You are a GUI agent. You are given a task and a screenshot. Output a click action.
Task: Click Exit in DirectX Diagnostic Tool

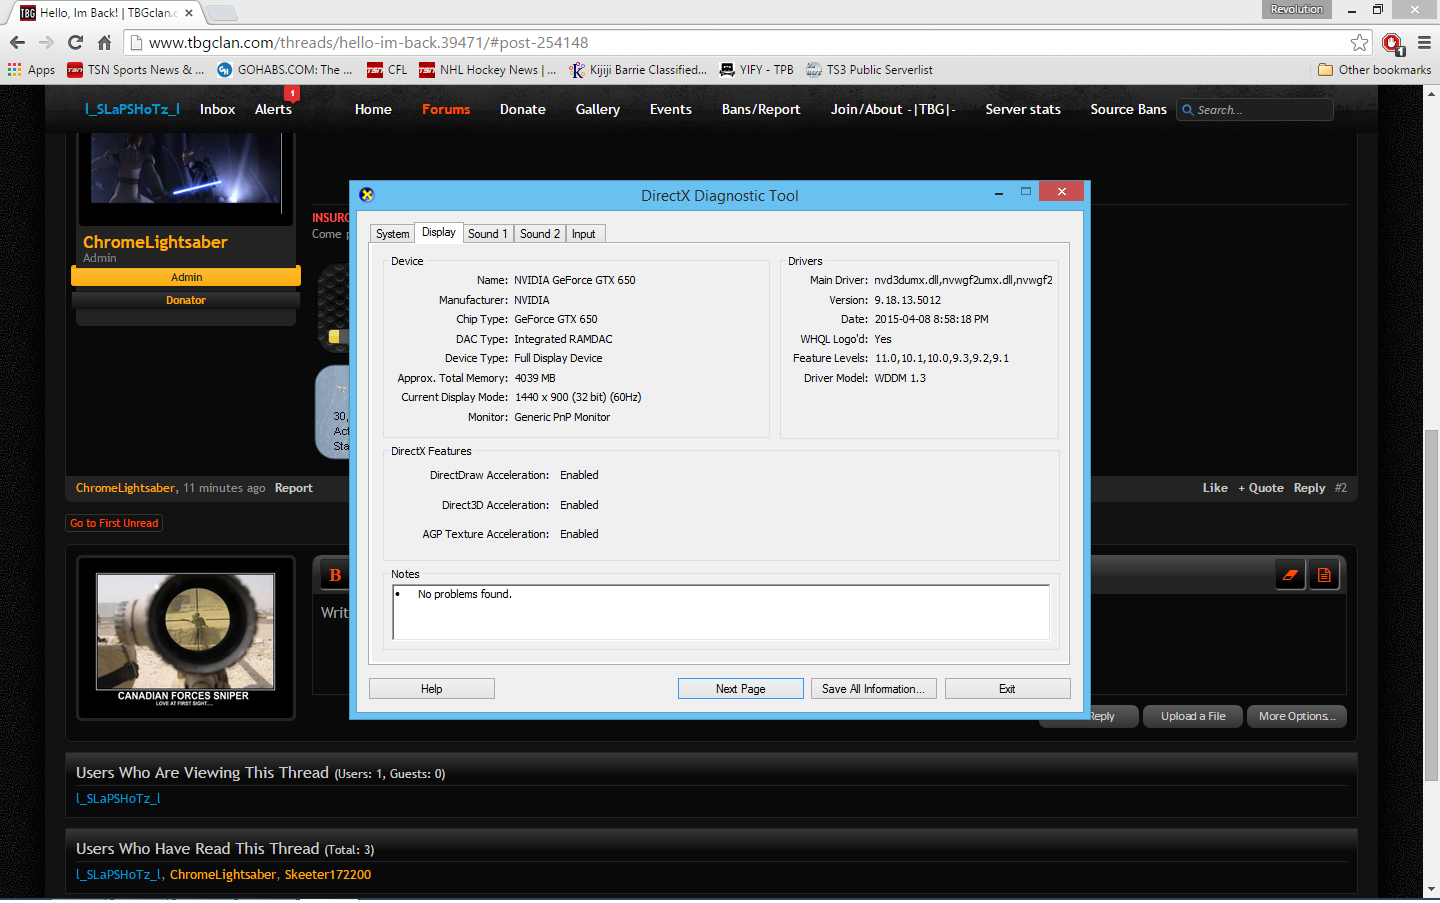point(1007,689)
